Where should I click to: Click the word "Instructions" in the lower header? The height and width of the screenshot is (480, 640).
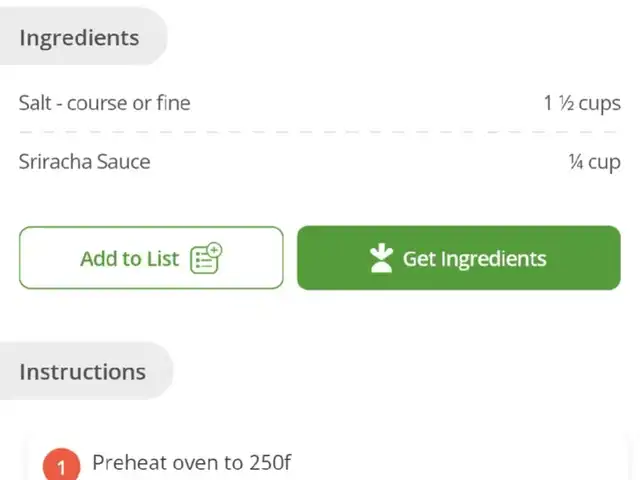click(x=82, y=371)
